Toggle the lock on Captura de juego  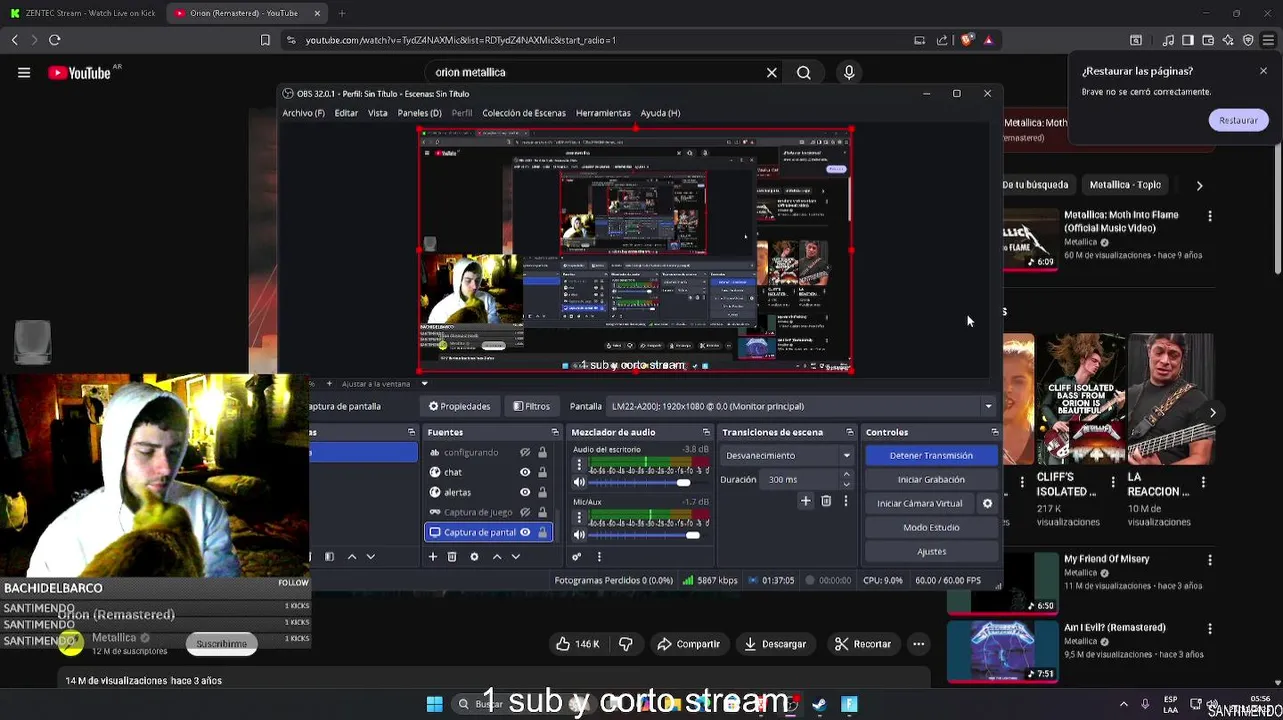pyautogui.click(x=542, y=512)
